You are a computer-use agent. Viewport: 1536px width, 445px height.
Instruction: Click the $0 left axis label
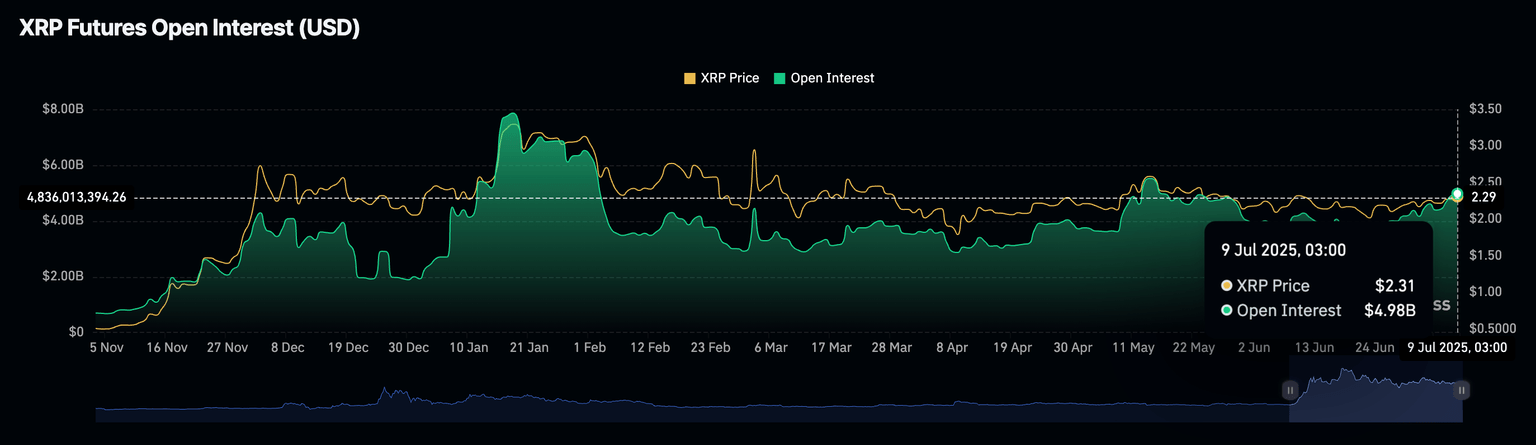(76, 332)
